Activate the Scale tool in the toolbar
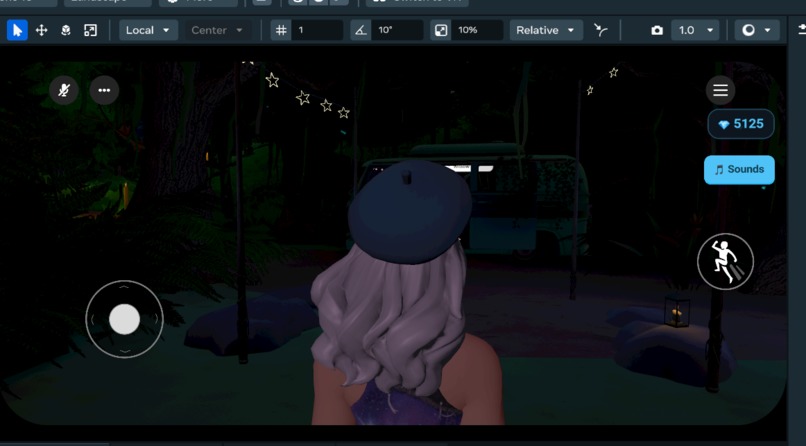The height and width of the screenshot is (446, 806). point(90,30)
